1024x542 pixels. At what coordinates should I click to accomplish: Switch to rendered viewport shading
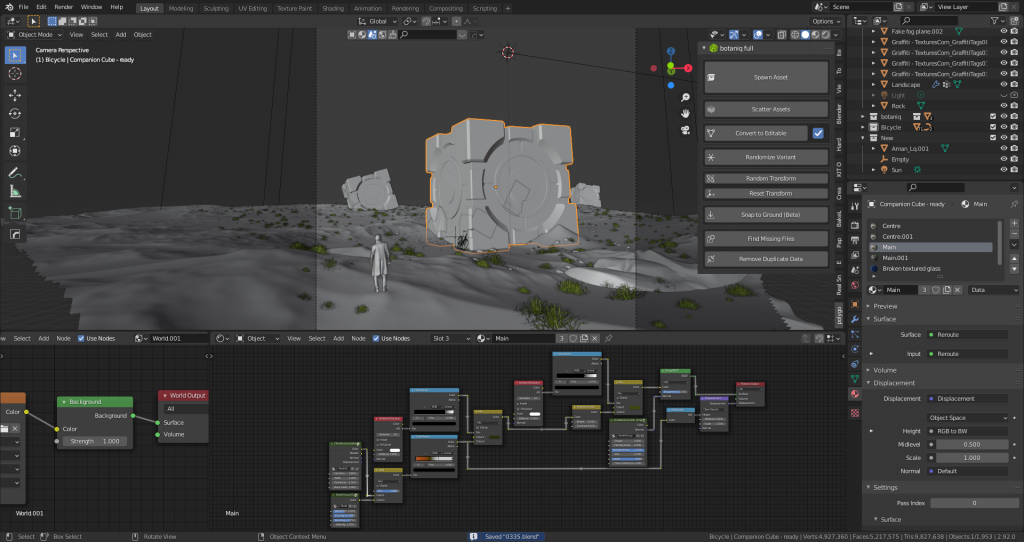825,35
